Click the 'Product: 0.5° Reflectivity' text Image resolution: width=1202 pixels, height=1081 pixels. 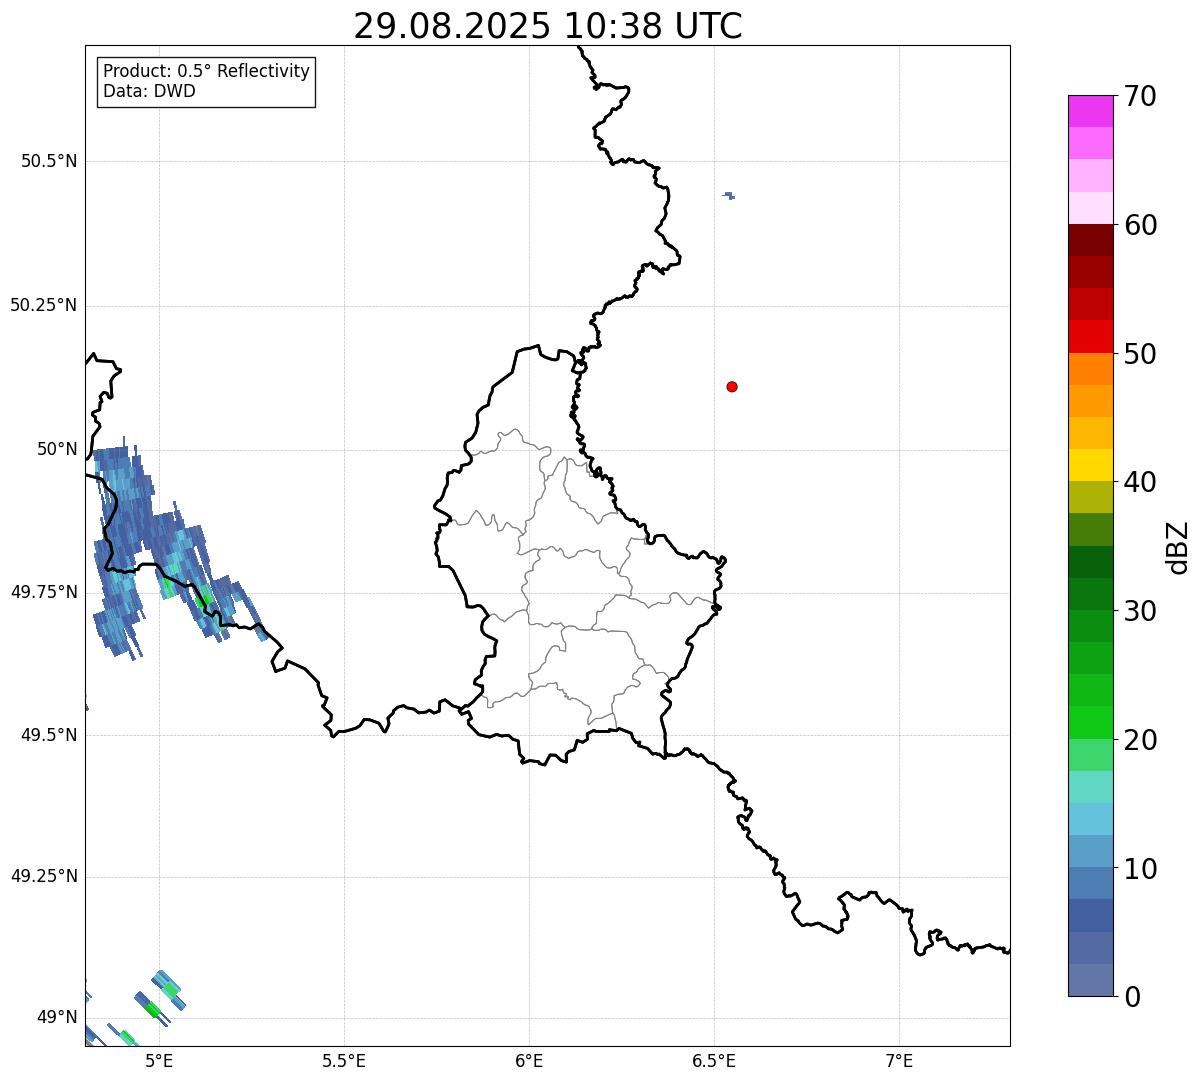tap(206, 71)
